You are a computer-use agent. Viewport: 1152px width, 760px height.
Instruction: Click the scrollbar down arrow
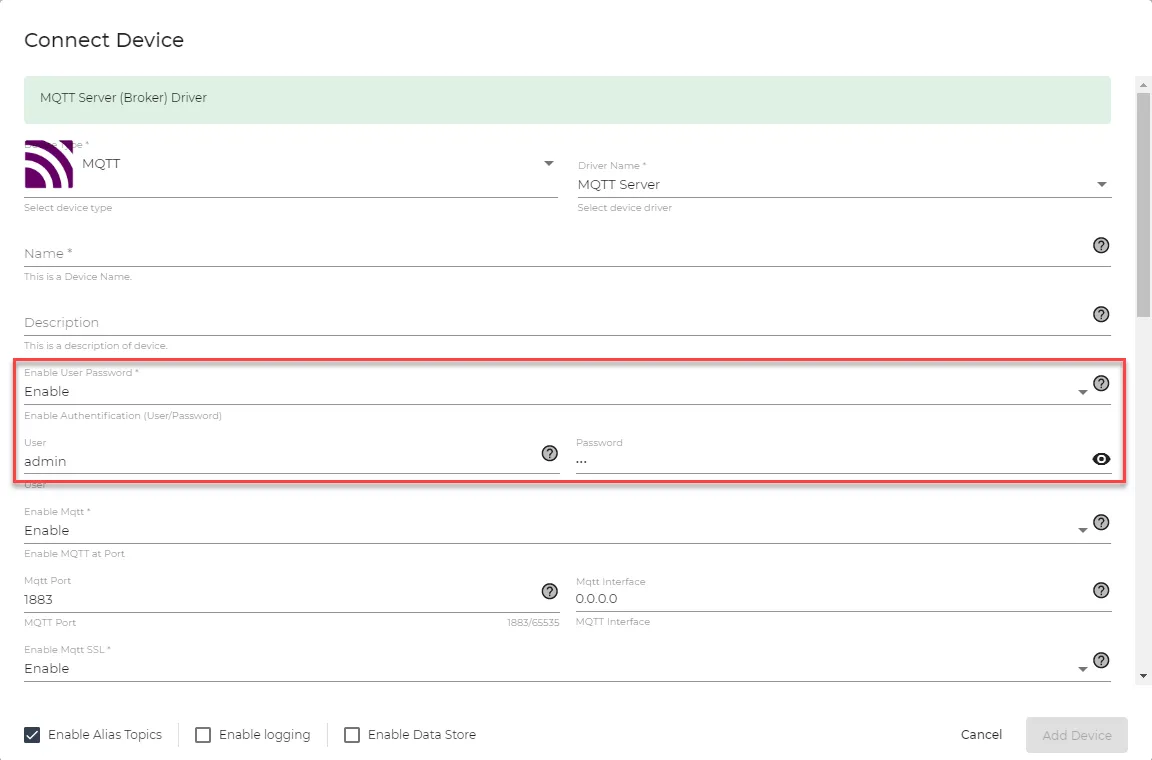[x=1143, y=676]
